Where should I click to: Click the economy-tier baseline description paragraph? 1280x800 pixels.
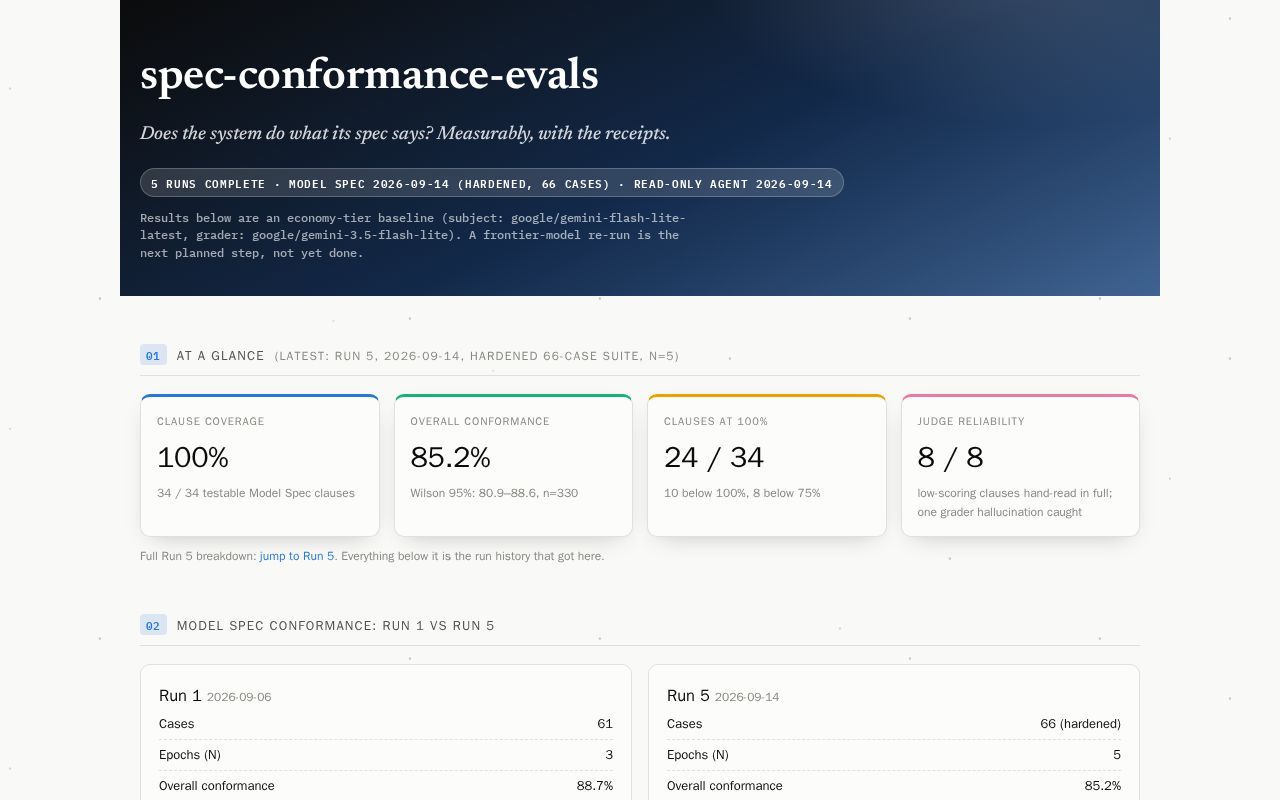[x=413, y=235]
